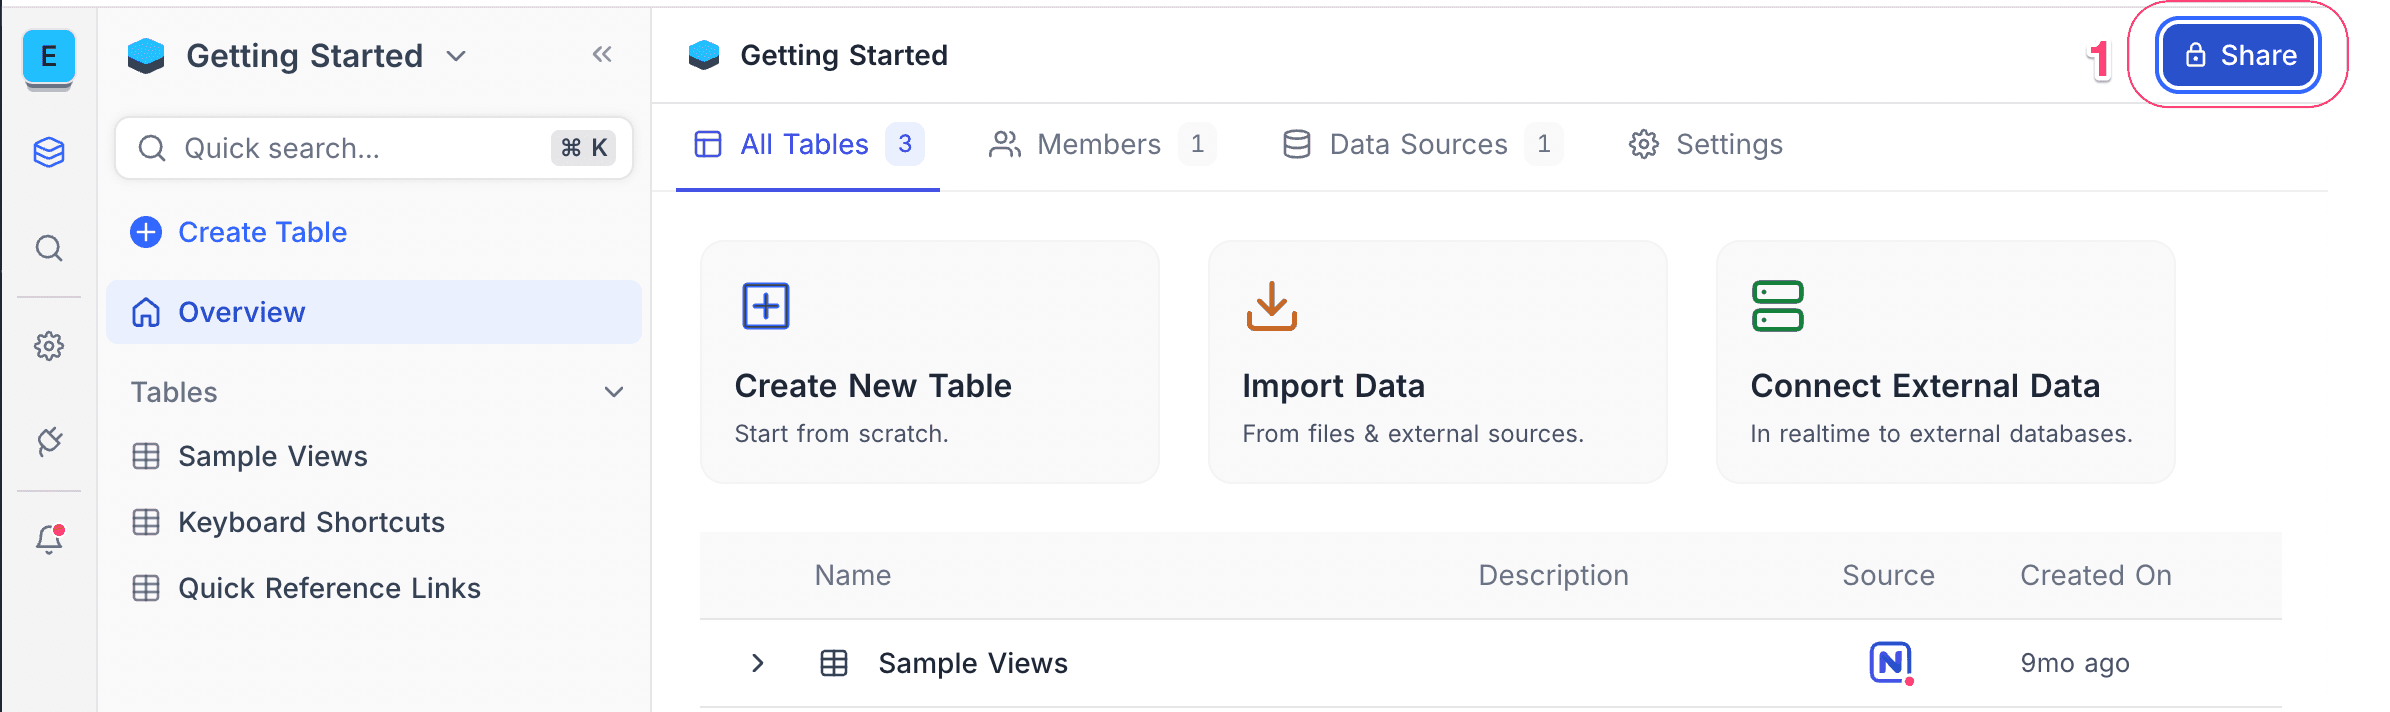
Task: Open the settings gear in left rail
Action: click(48, 346)
